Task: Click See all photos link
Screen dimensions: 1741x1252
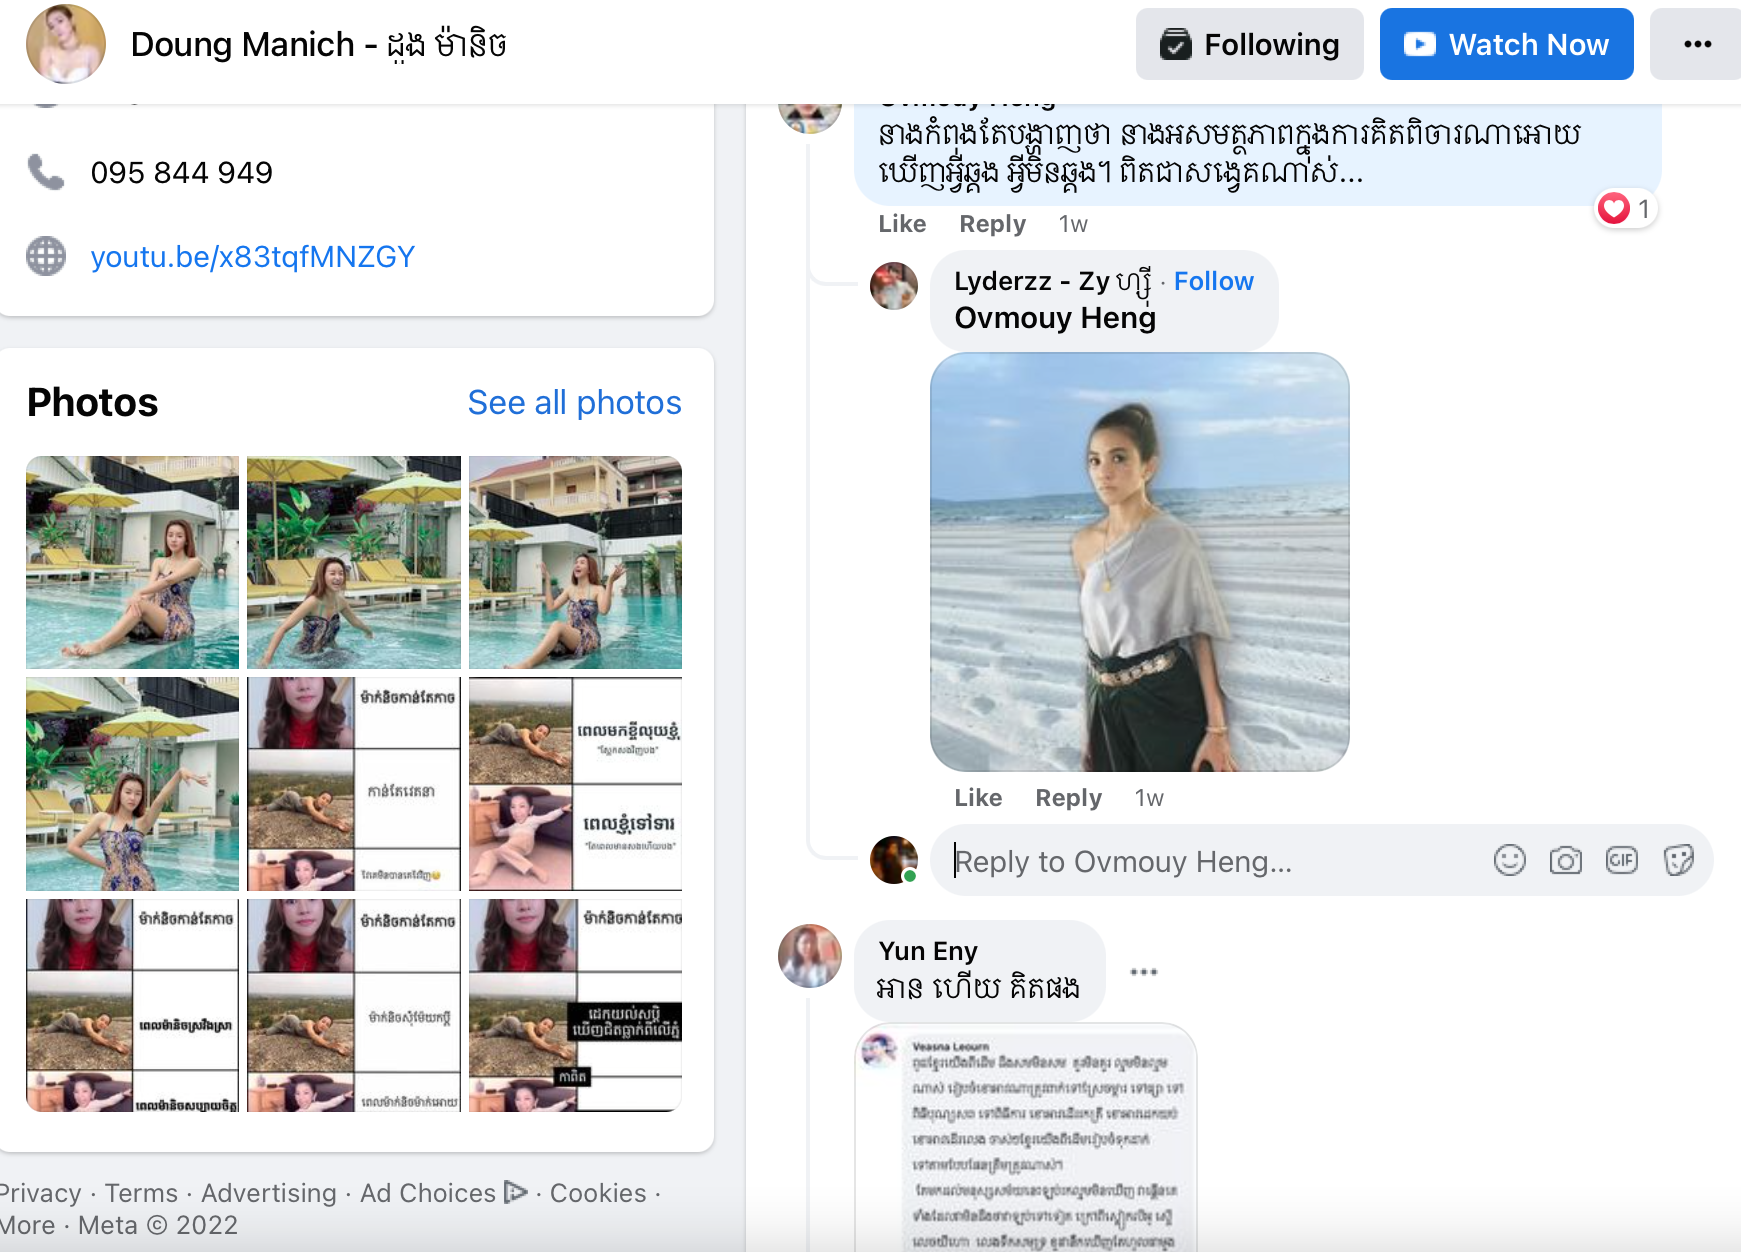Action: [x=574, y=402]
